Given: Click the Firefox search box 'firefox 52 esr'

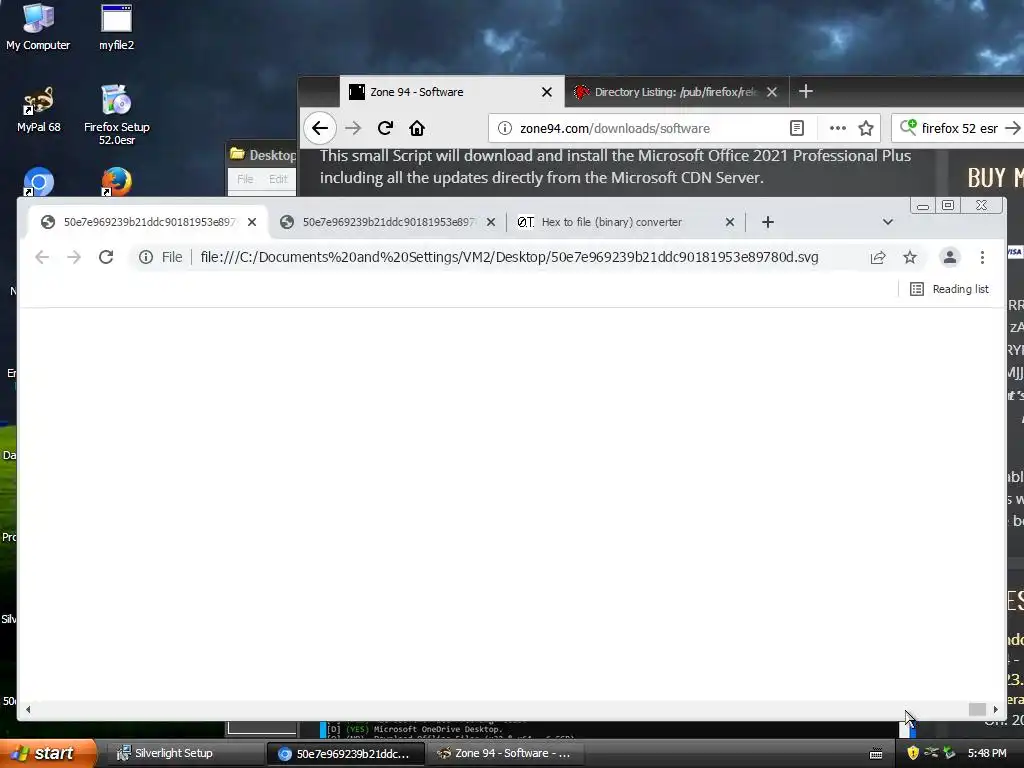Looking at the screenshot, I should (x=959, y=128).
